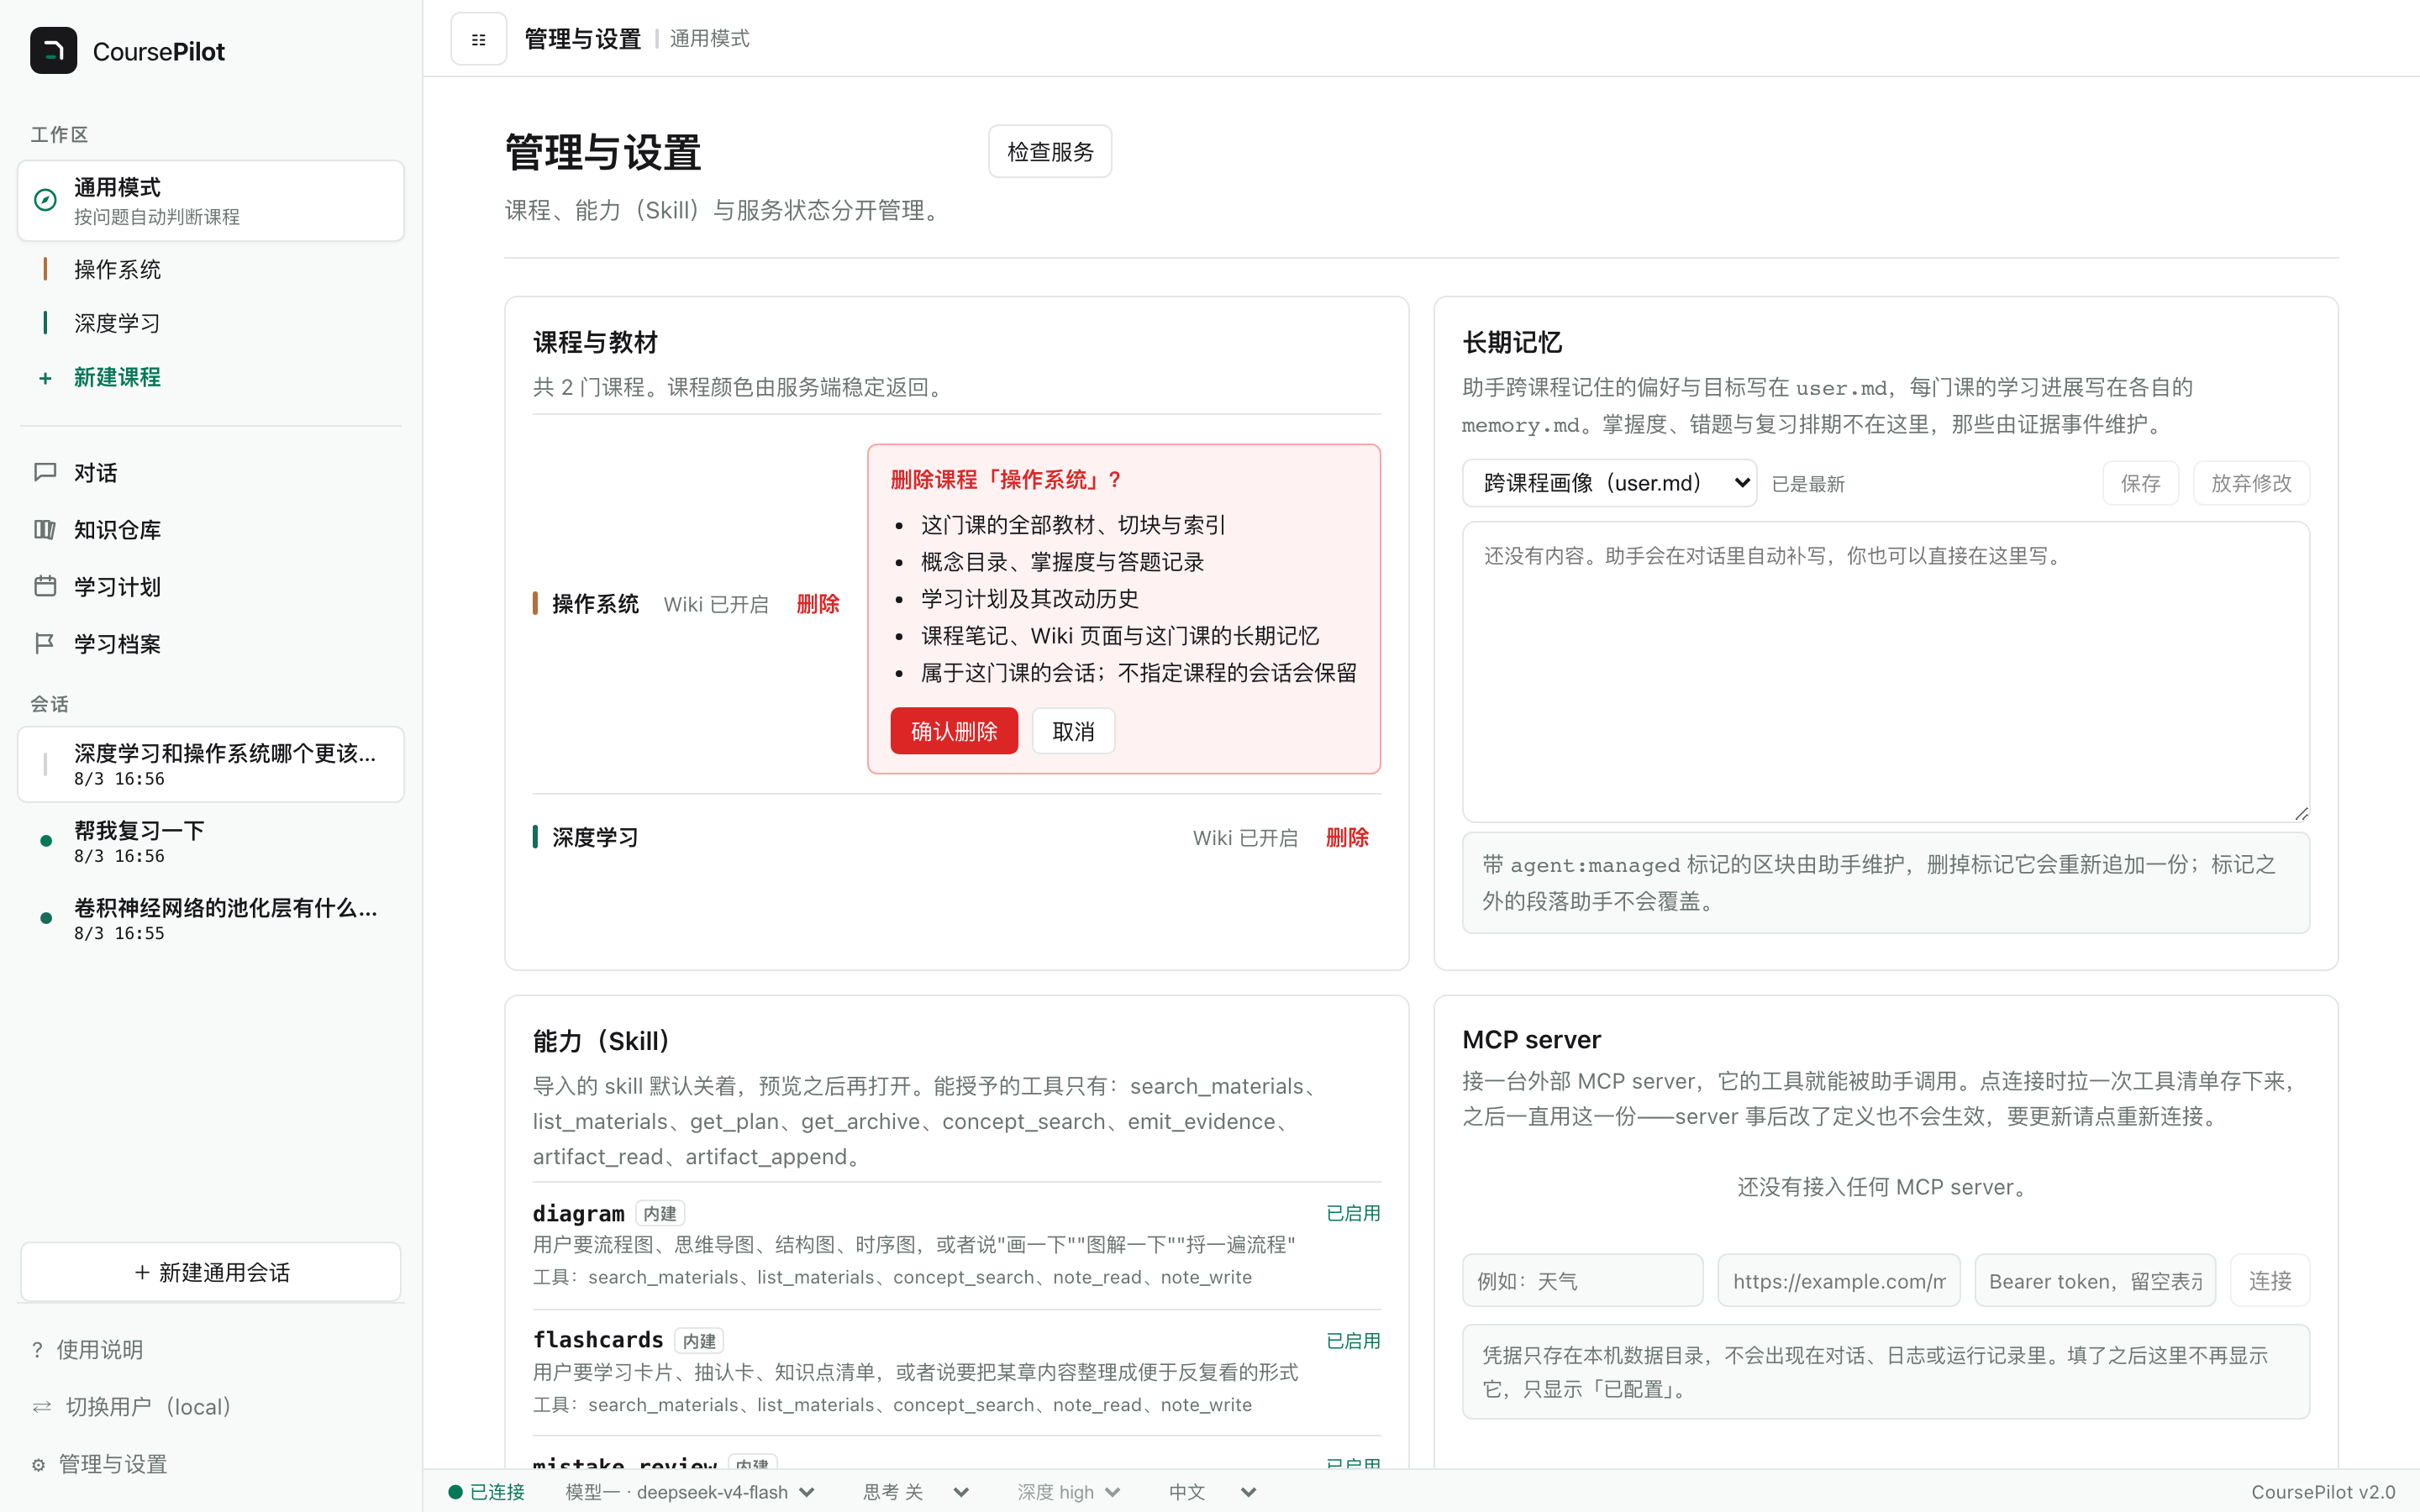The width and height of the screenshot is (2420, 1512).
Task: Click the compass icon for 通用模式
Action: pos(45,200)
